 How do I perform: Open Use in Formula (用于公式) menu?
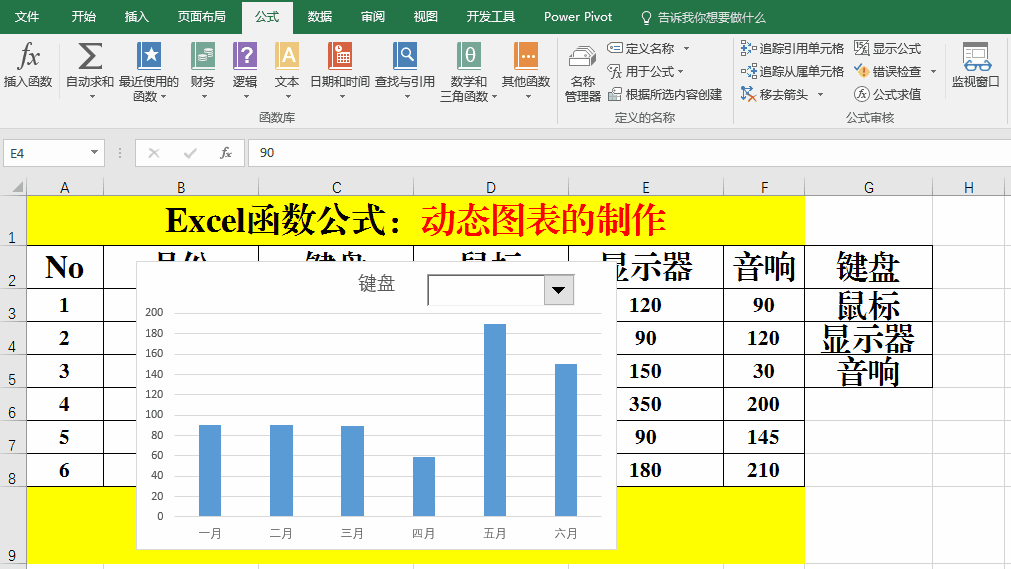pyautogui.click(x=645, y=72)
